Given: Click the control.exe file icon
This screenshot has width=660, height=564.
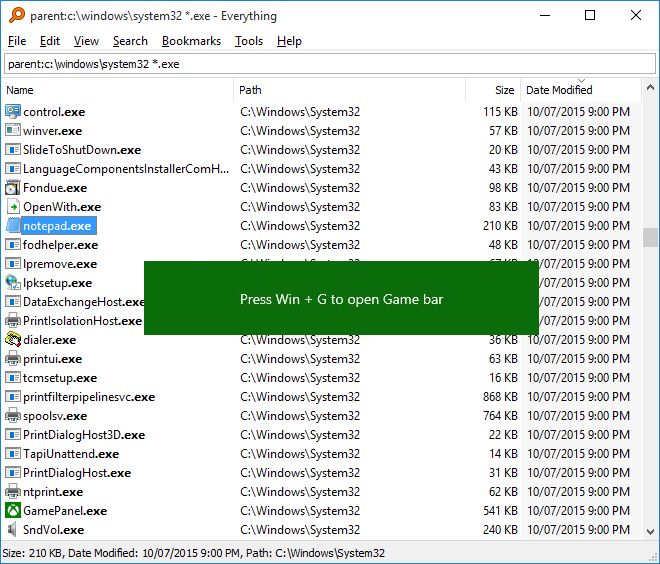Looking at the screenshot, I should tap(13, 112).
